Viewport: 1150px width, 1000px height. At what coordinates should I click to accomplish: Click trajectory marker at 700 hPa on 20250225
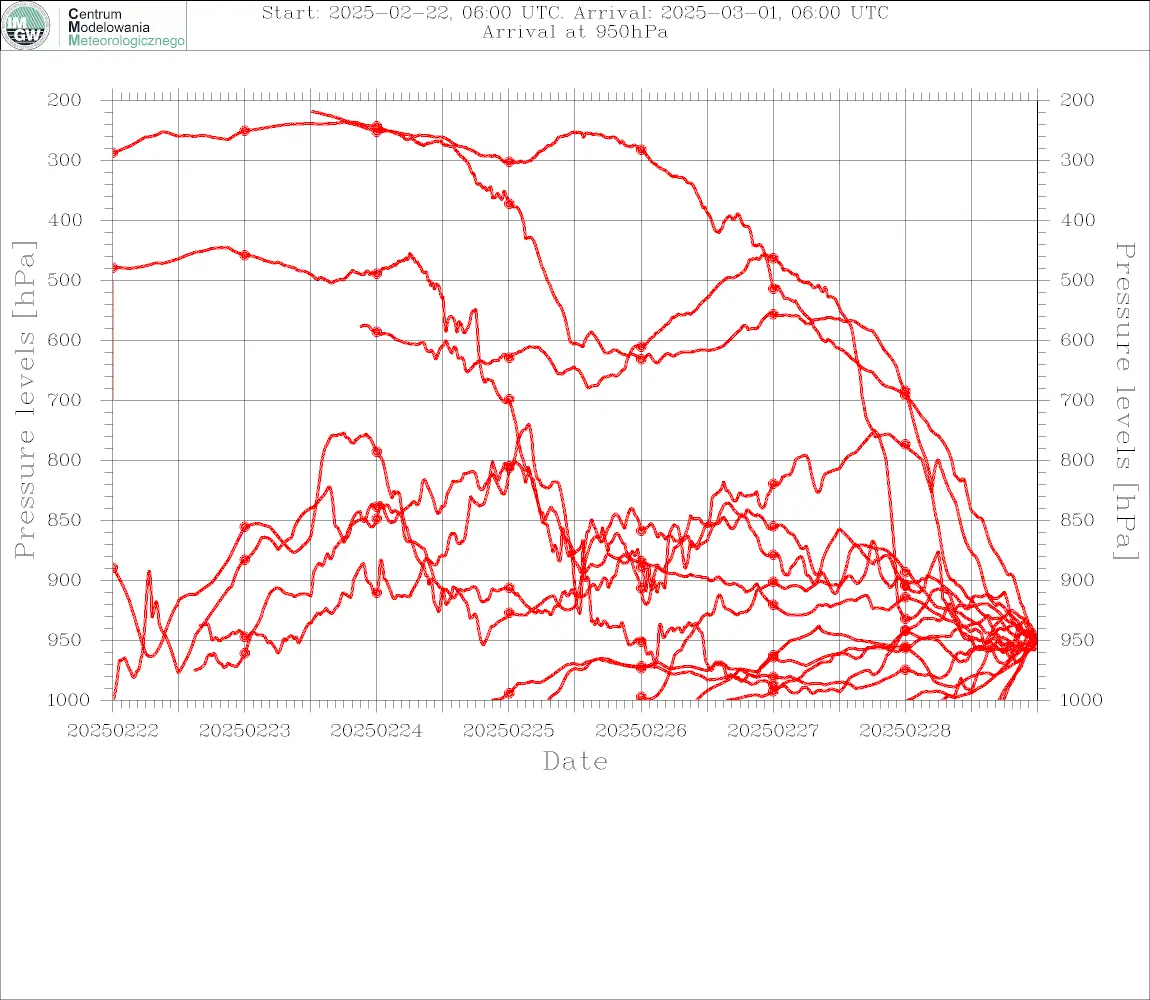tap(509, 400)
